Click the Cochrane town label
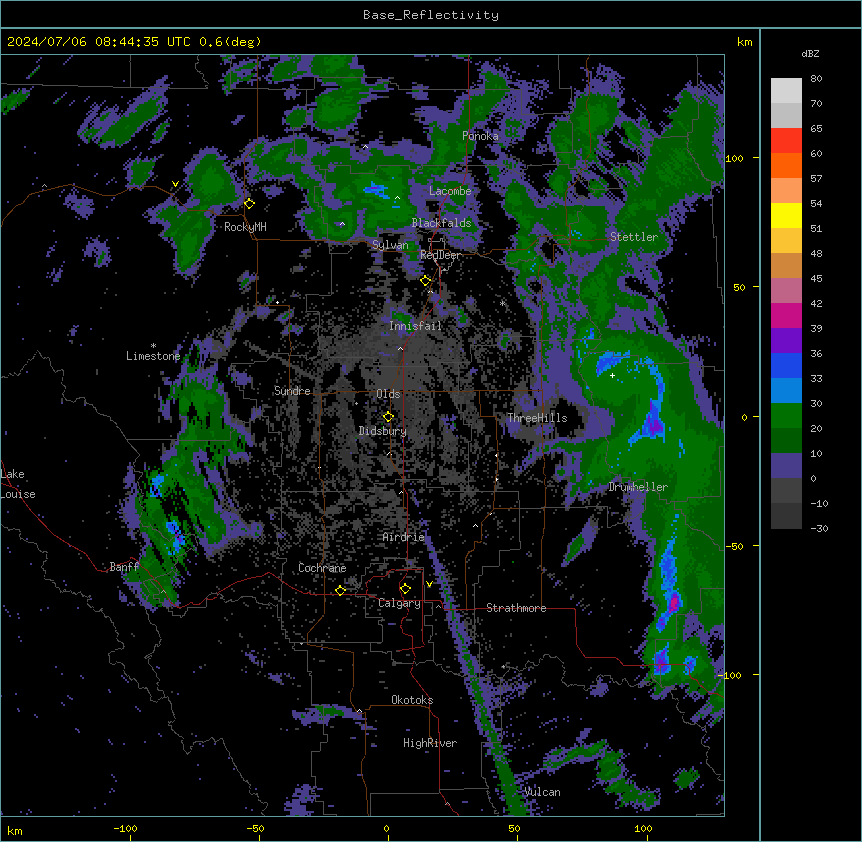 coord(322,568)
